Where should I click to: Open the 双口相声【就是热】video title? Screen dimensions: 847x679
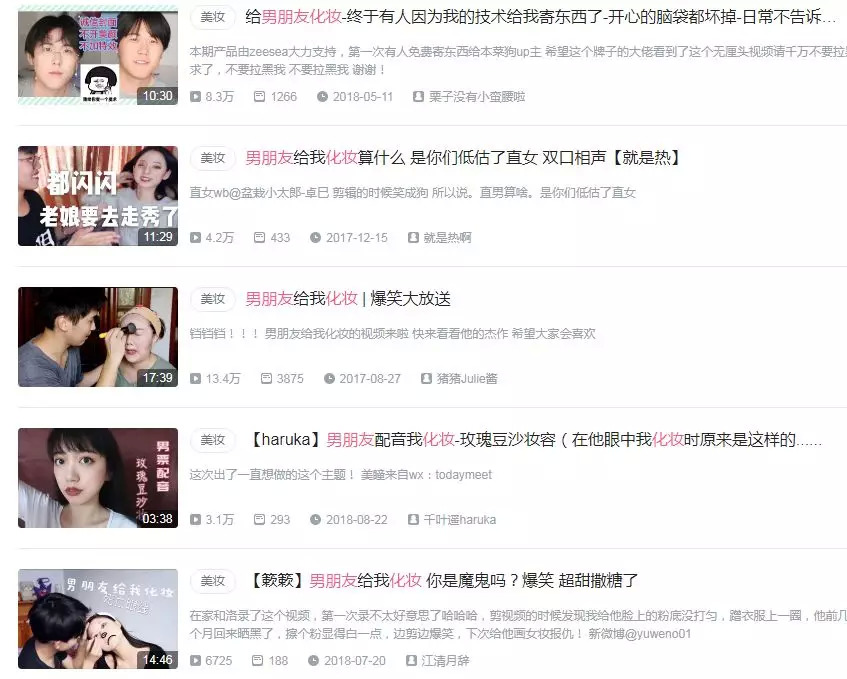[x=462, y=158]
